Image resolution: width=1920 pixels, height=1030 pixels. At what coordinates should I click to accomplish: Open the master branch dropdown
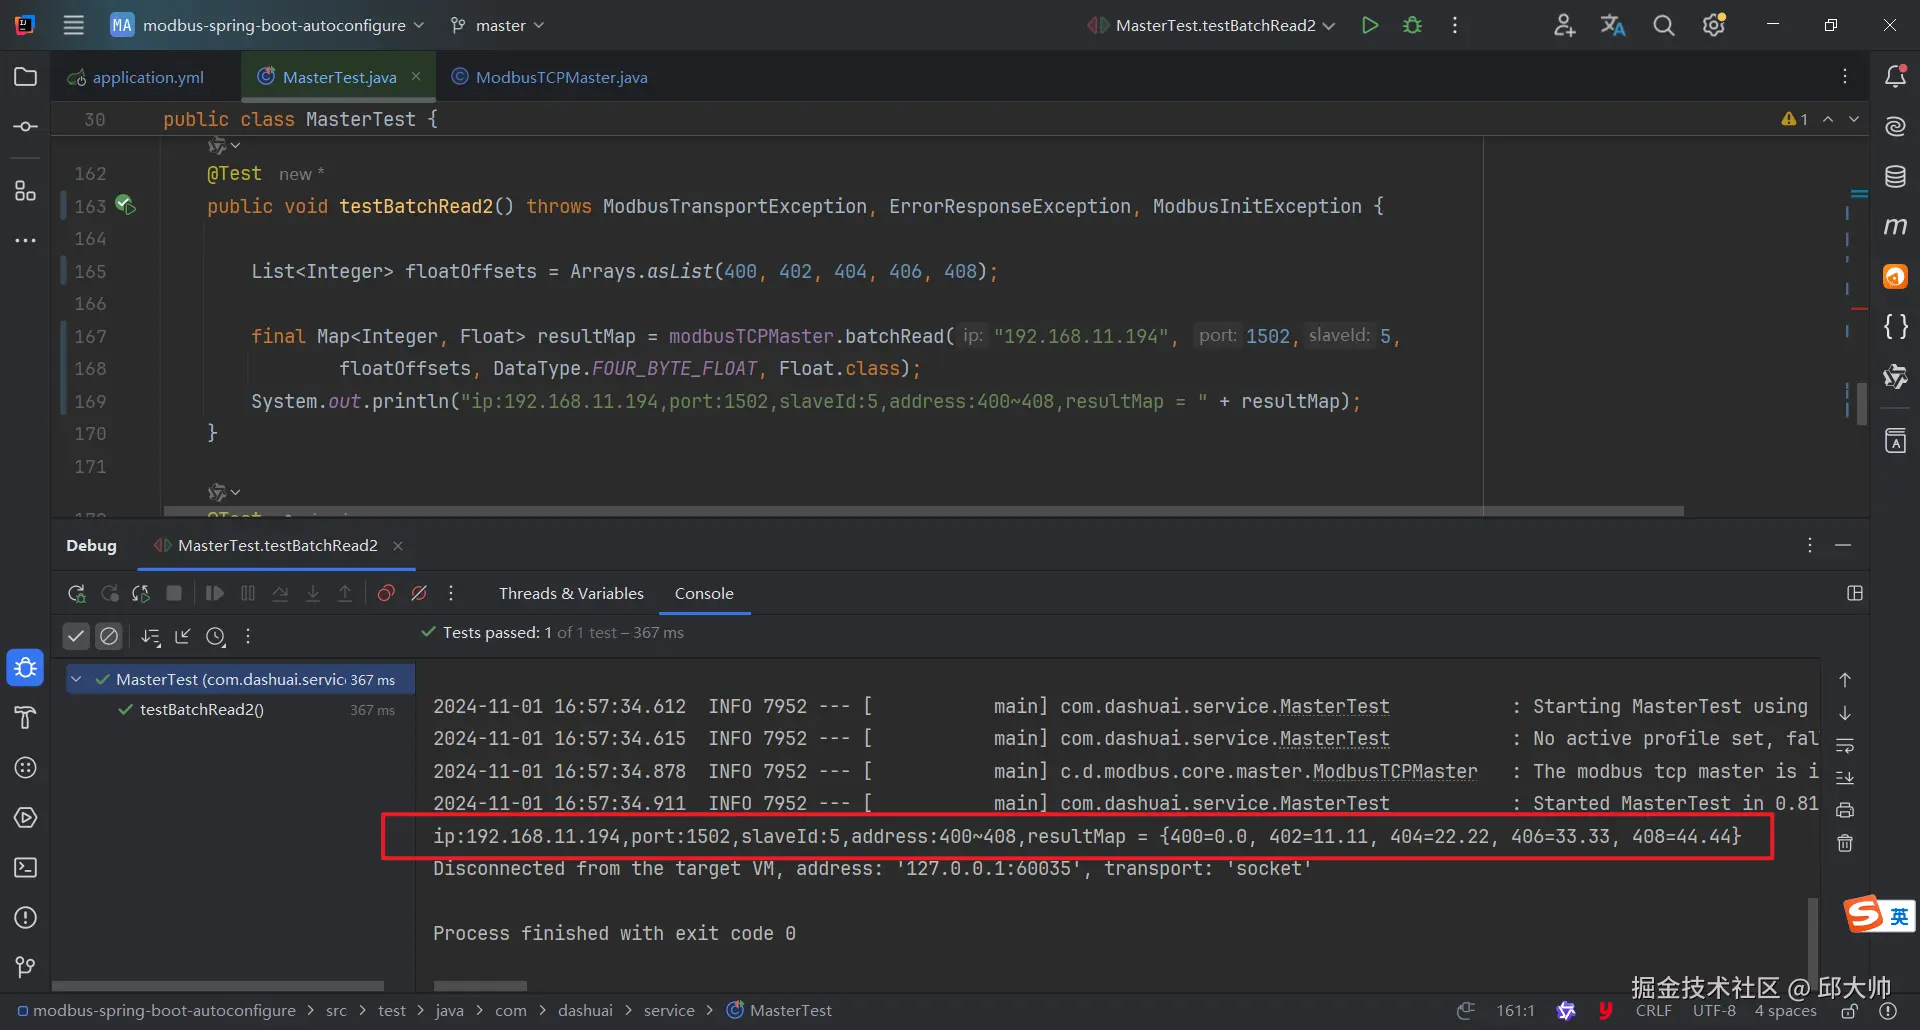coord(498,26)
